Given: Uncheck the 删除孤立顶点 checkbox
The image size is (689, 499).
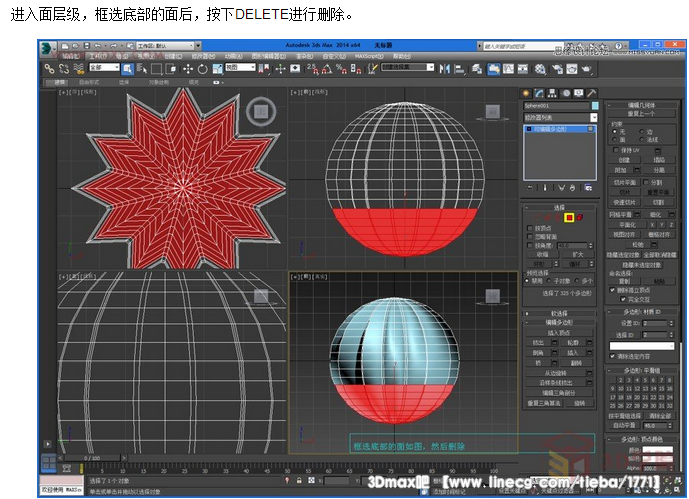Looking at the screenshot, I should click(x=612, y=290).
